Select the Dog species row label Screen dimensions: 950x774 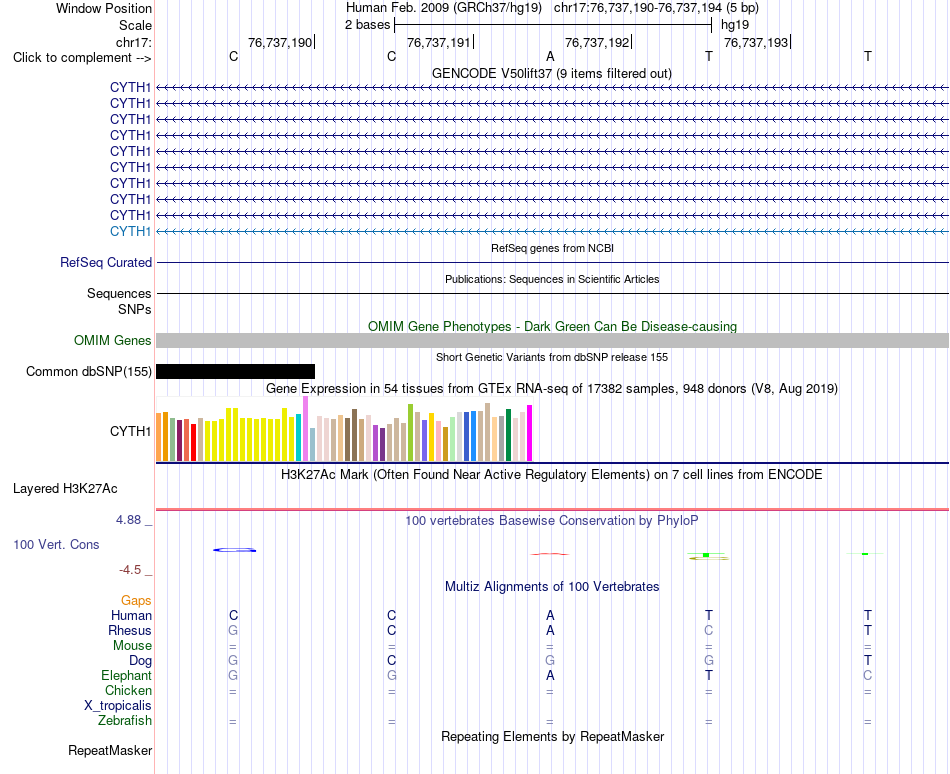[140, 661]
